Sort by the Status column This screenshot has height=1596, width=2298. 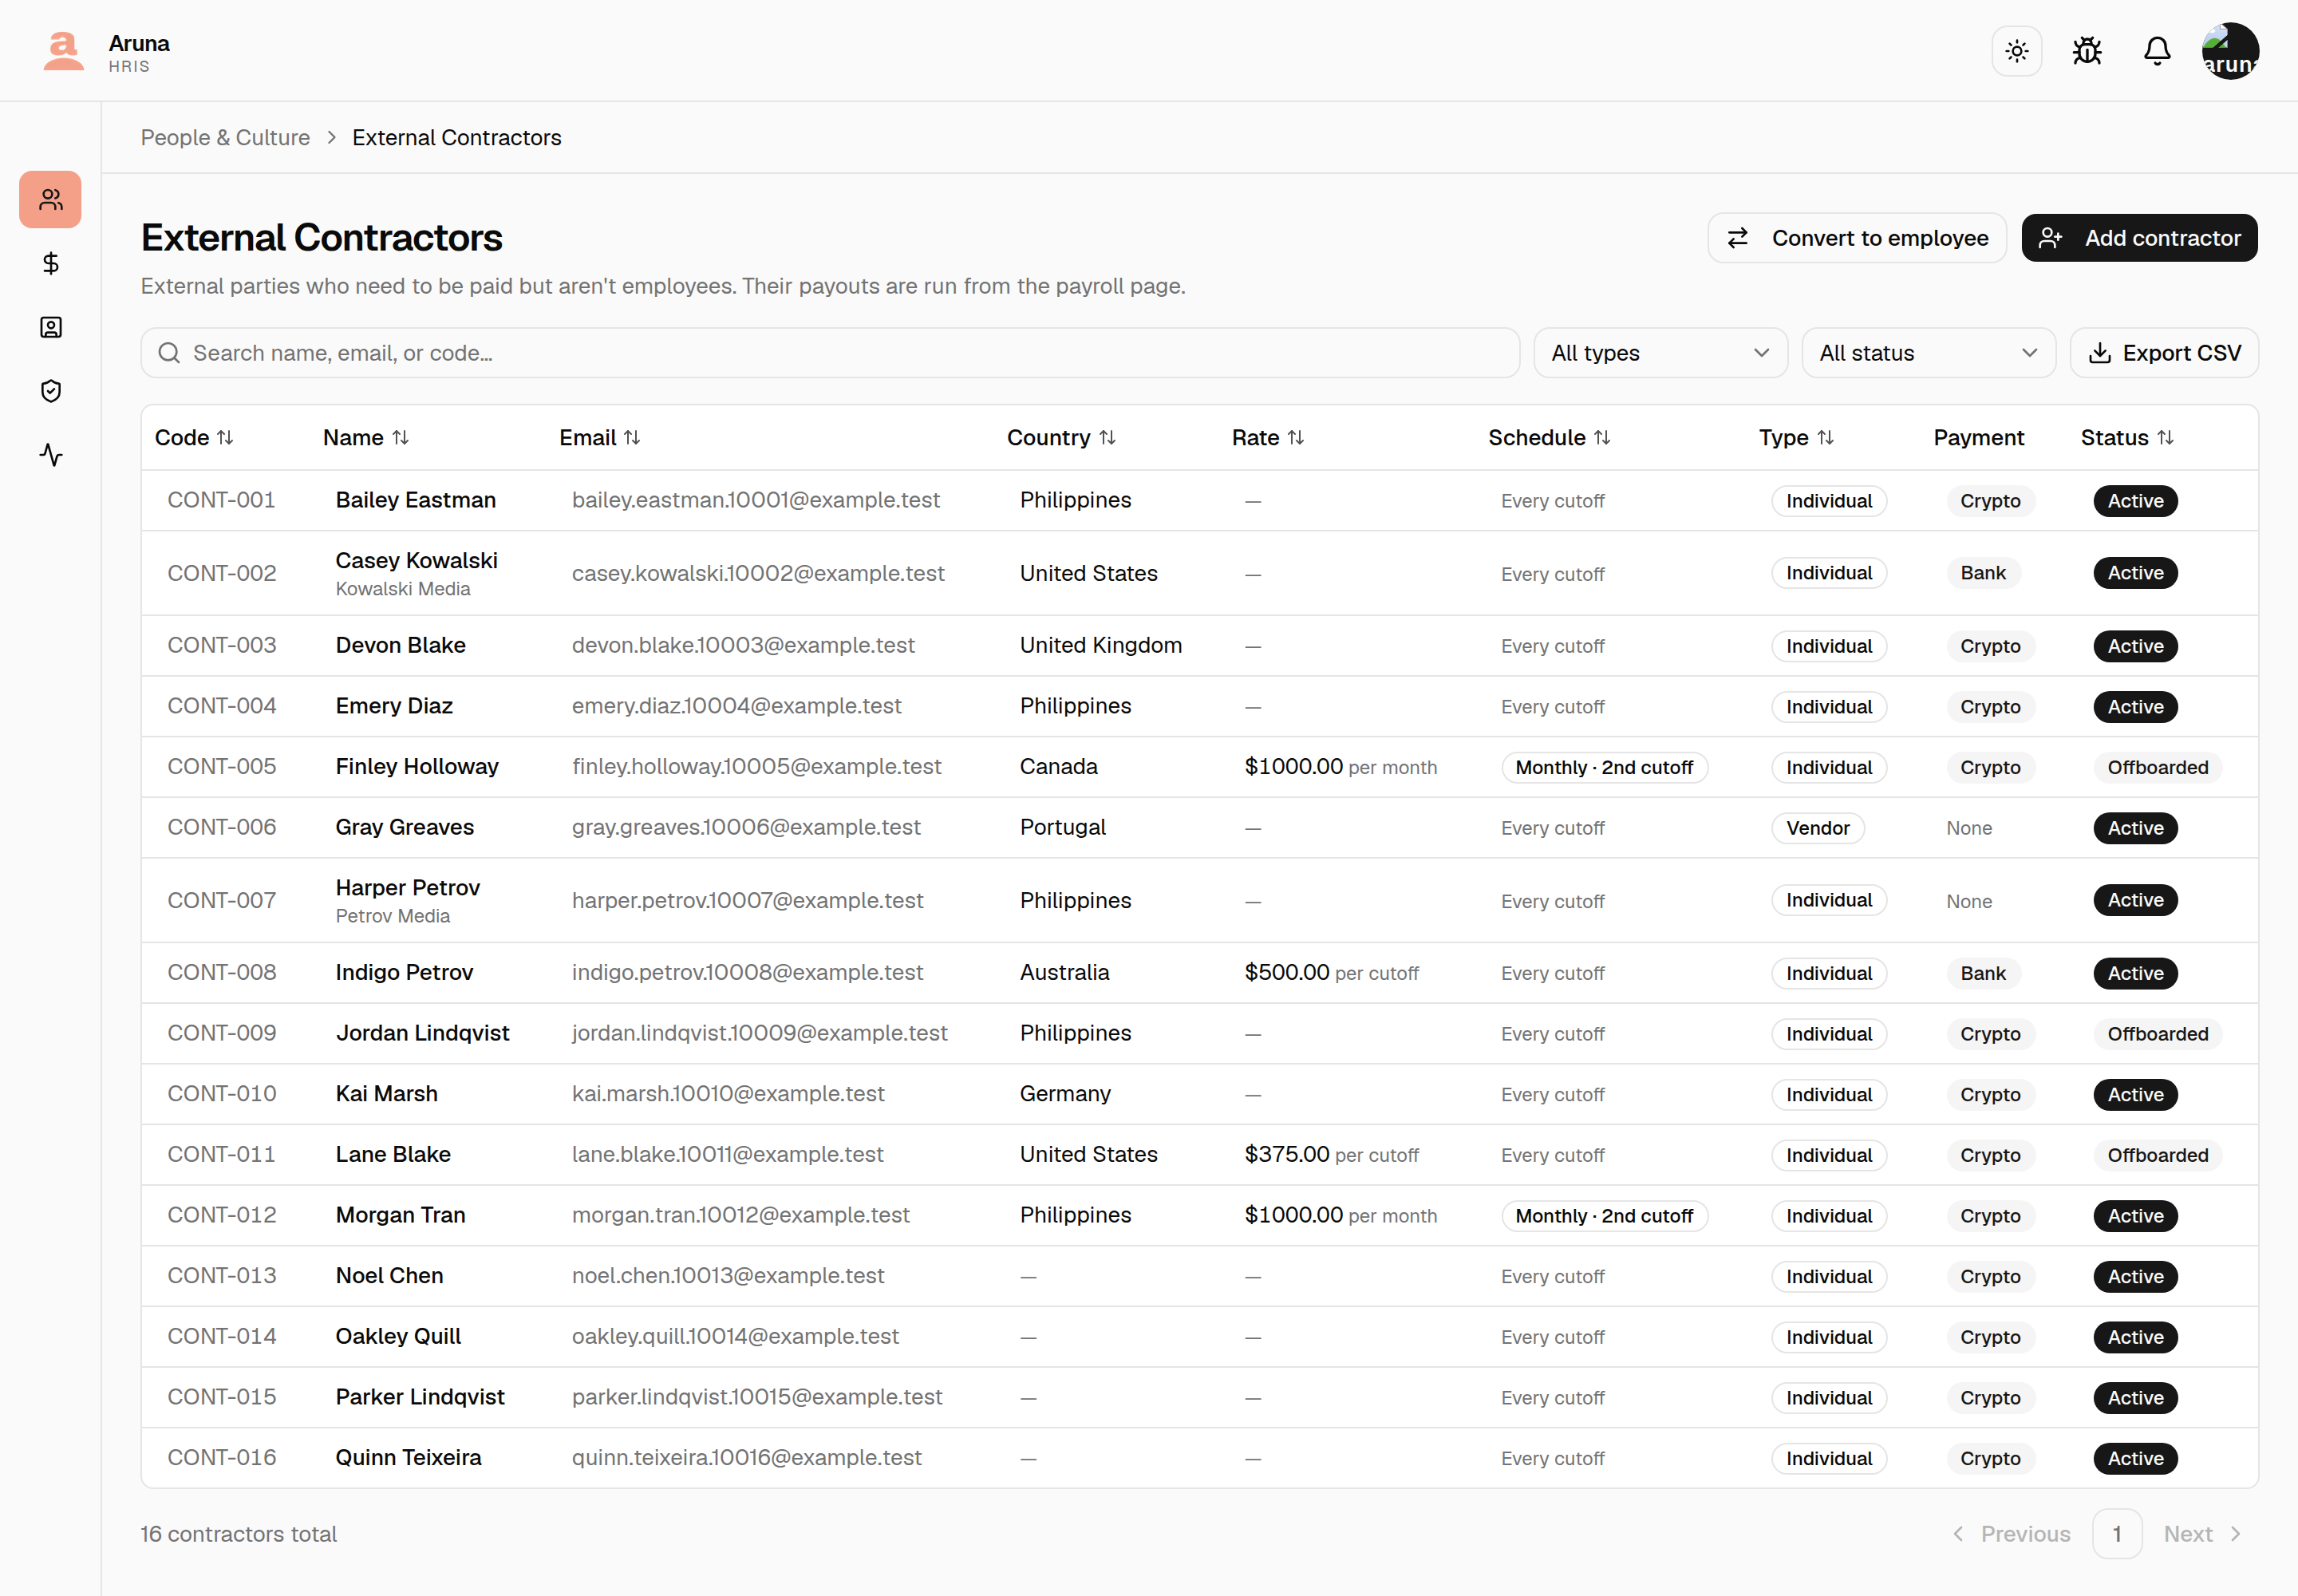[x=2127, y=438]
